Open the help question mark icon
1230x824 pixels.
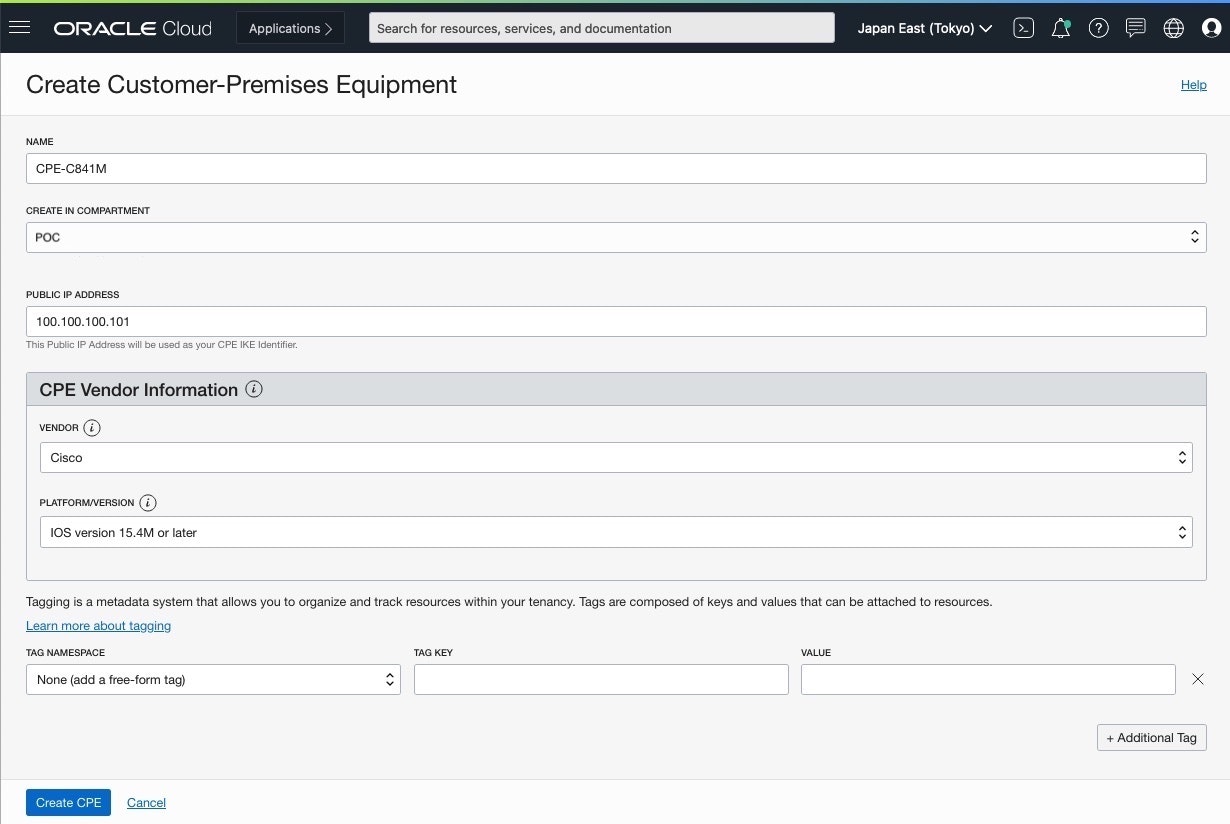tap(1099, 28)
